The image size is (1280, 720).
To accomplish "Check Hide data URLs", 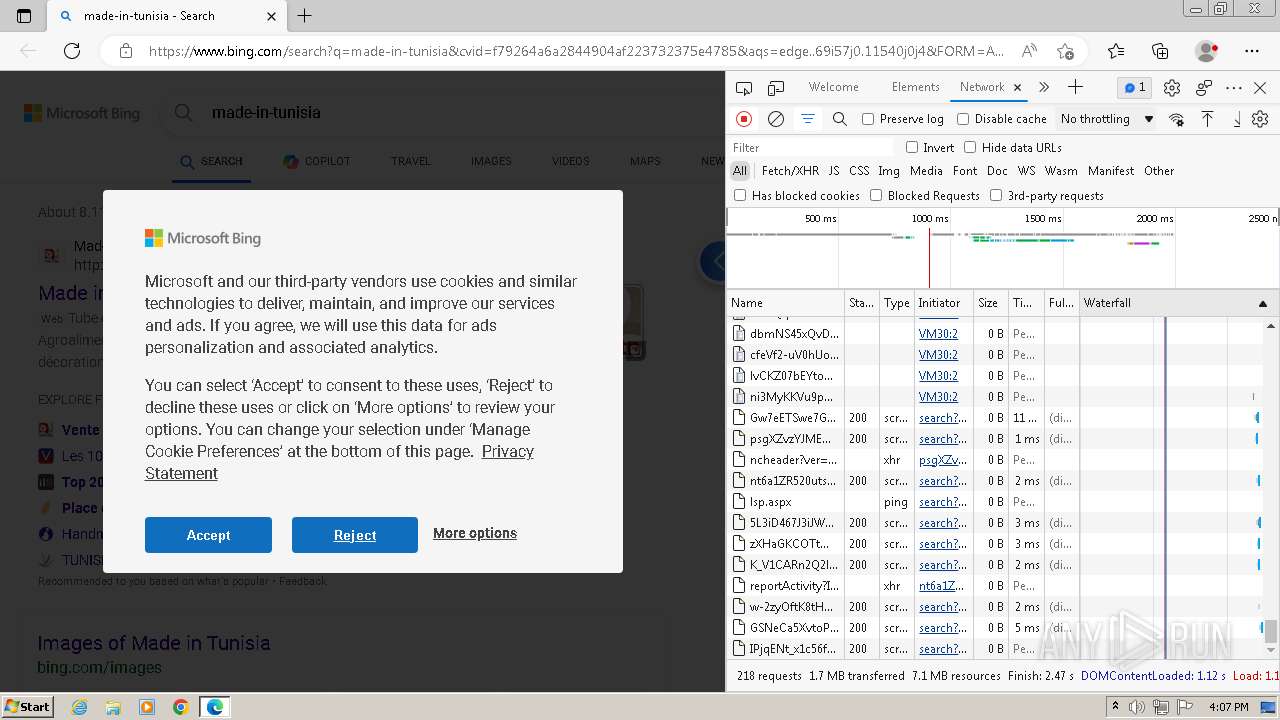I will click(970, 148).
